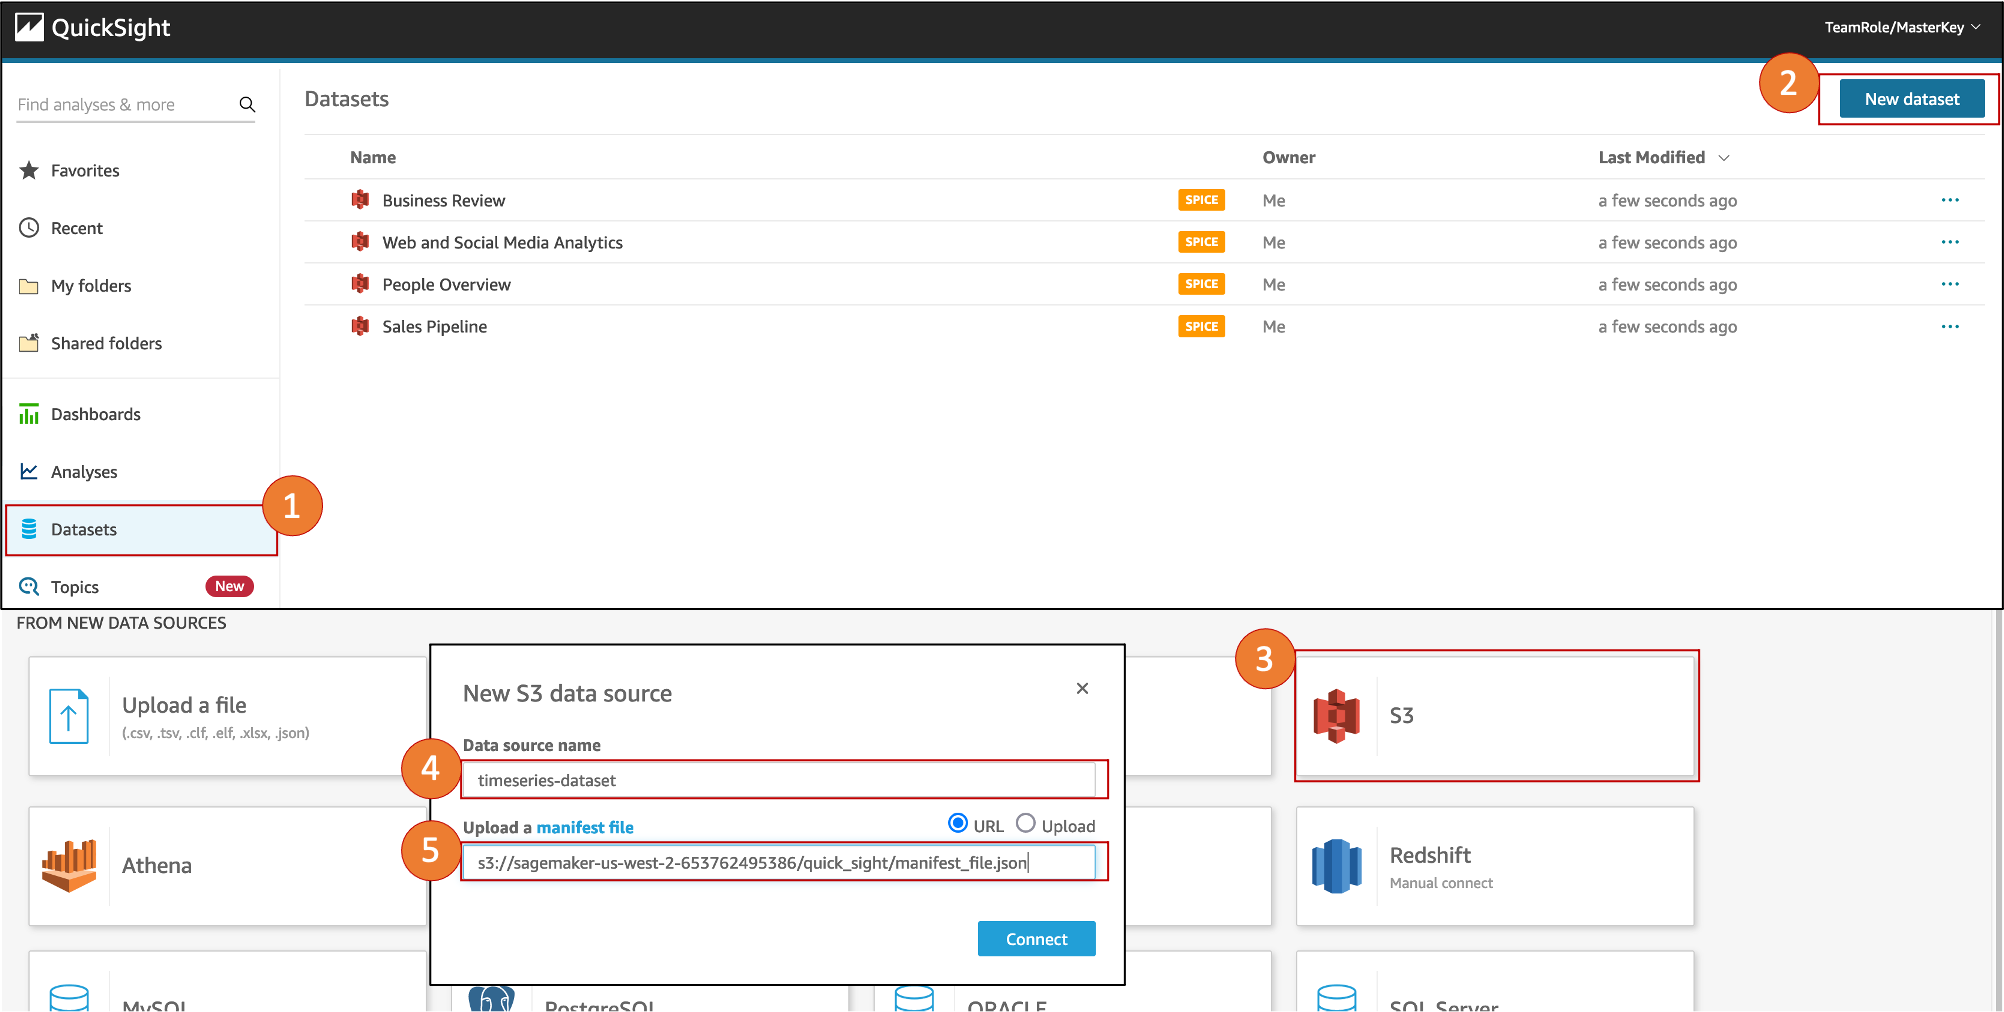The width and height of the screenshot is (2004, 1012).
Task: Go to Favorites in sidebar
Action: 85,171
